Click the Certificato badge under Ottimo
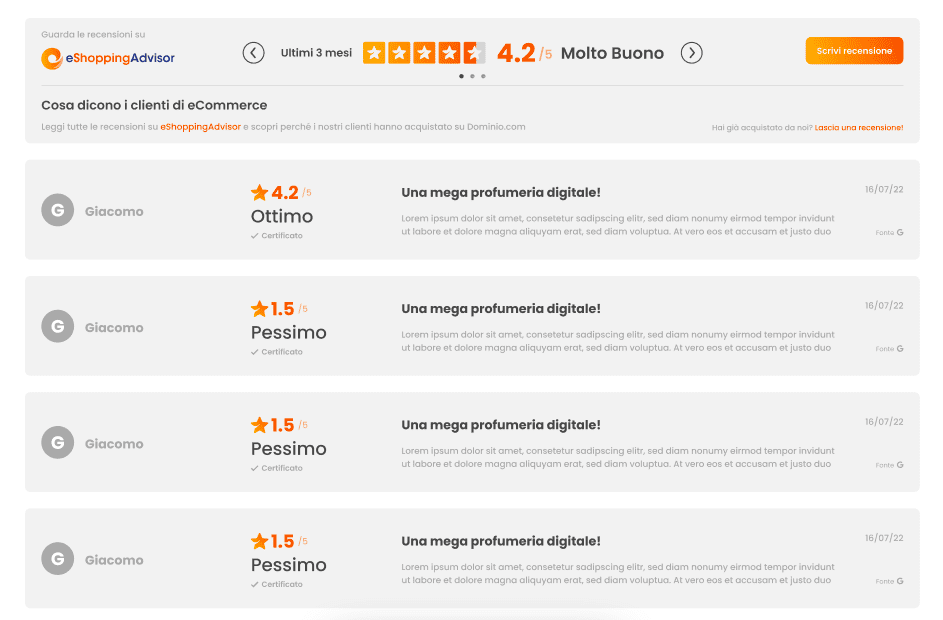The height and width of the screenshot is (620, 943). (277, 236)
